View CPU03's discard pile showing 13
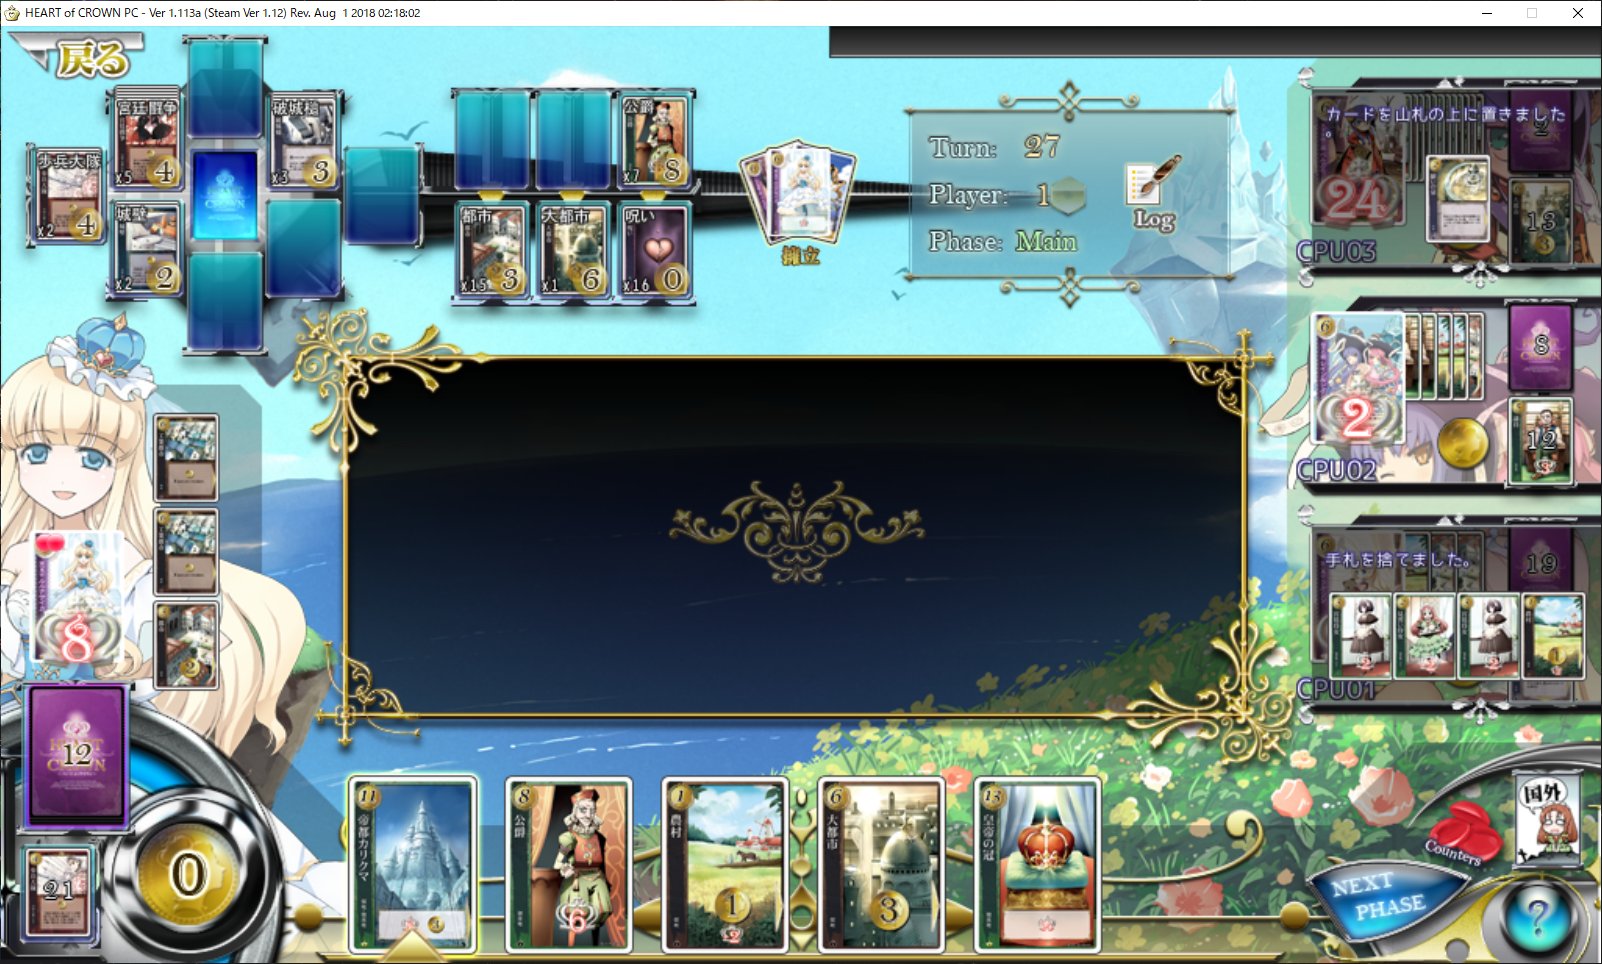 (x=1541, y=222)
